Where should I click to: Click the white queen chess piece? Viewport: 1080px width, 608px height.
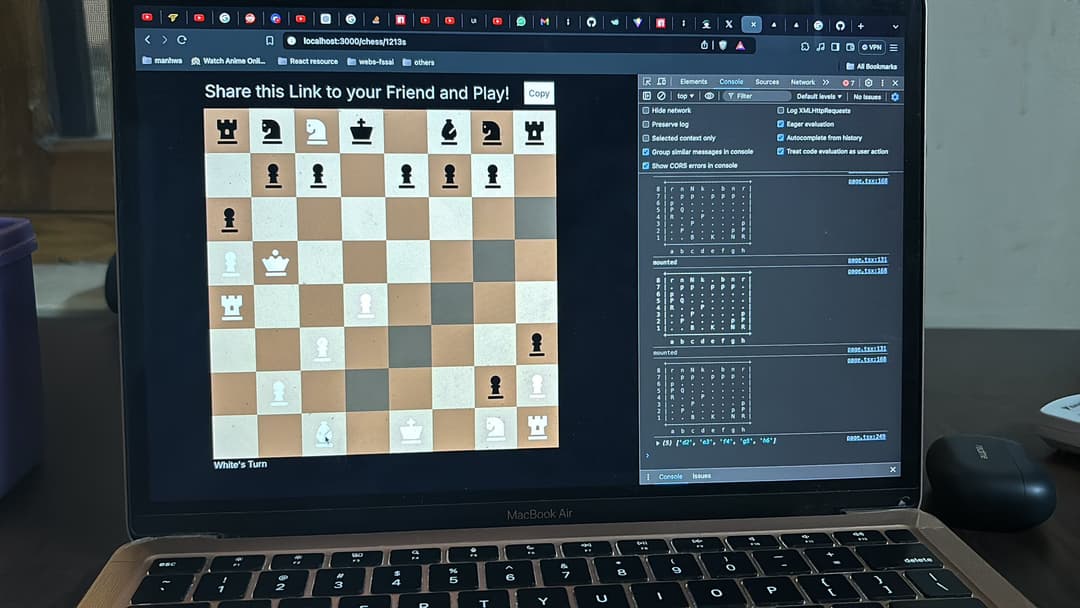click(x=274, y=263)
